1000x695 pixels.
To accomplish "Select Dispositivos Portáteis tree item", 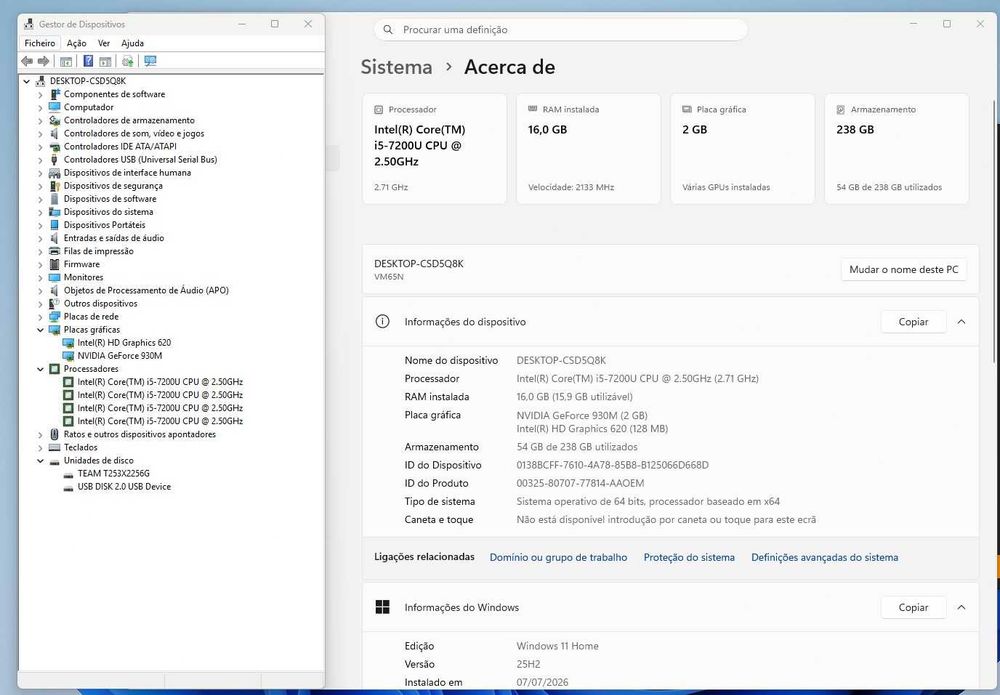I will pyautogui.click(x=105, y=225).
